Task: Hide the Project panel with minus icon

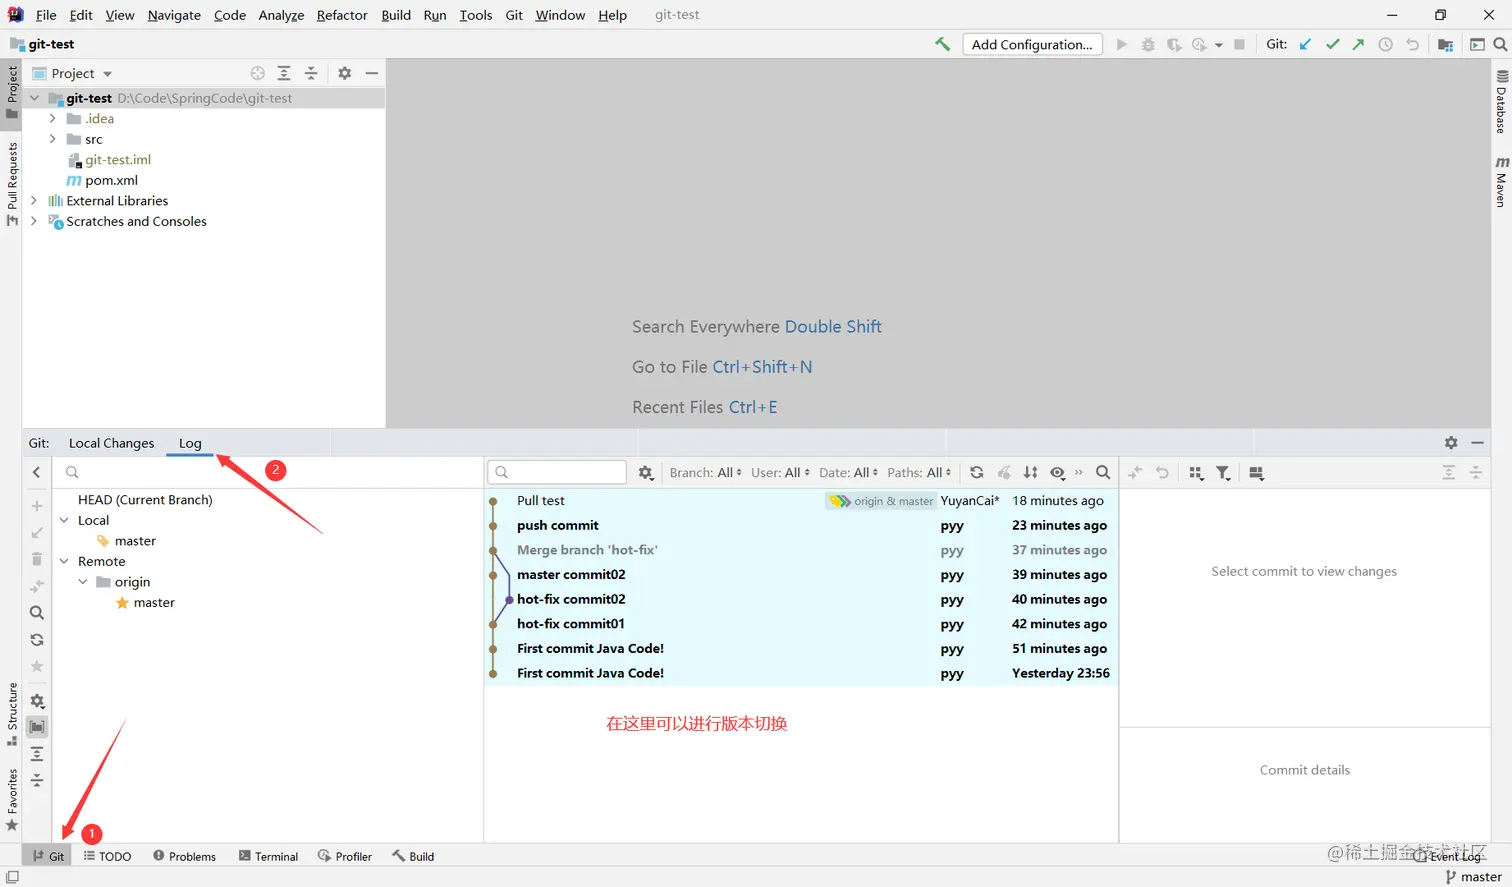Action: click(x=371, y=73)
